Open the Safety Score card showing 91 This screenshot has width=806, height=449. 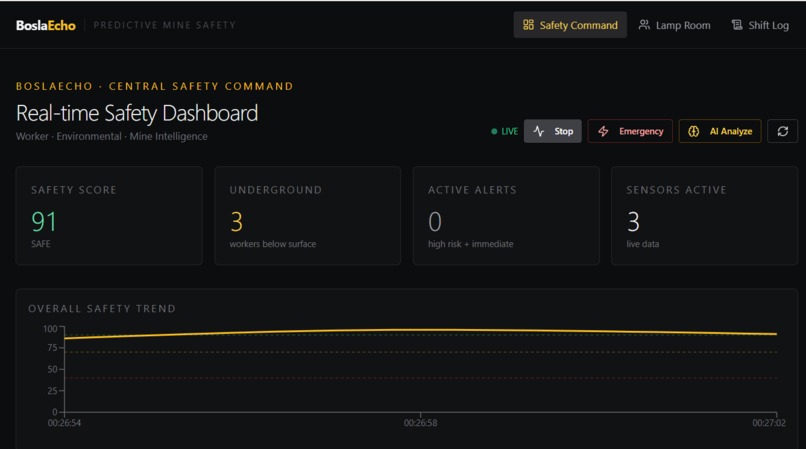pos(109,215)
